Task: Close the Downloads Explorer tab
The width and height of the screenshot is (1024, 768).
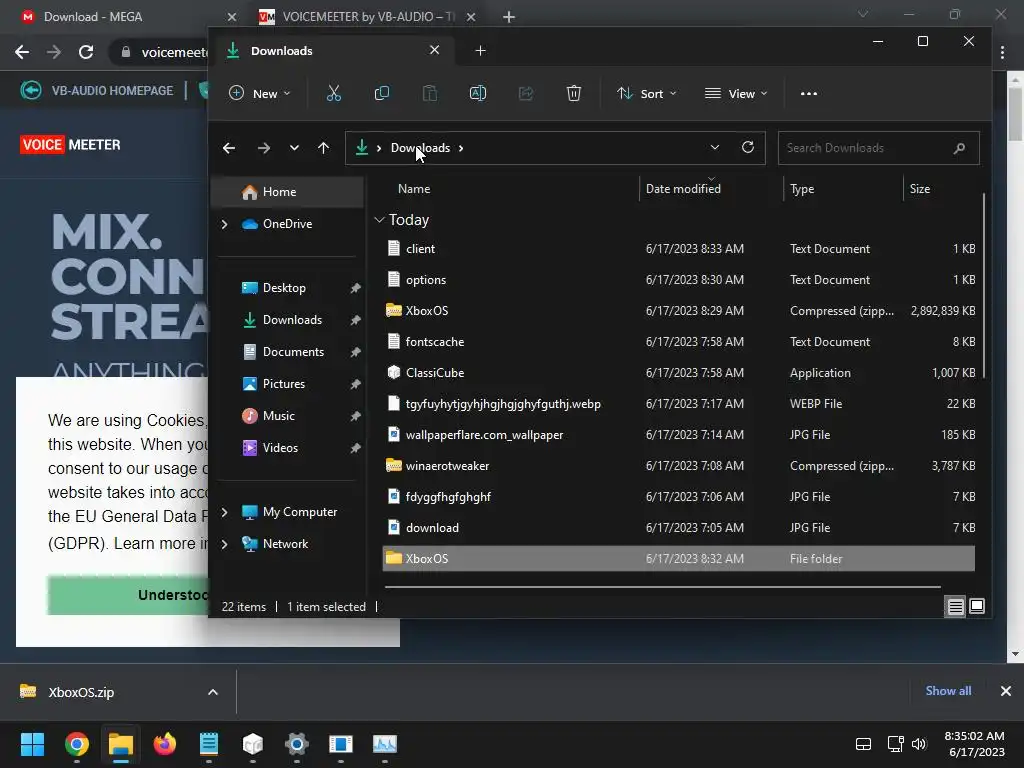Action: click(x=434, y=50)
